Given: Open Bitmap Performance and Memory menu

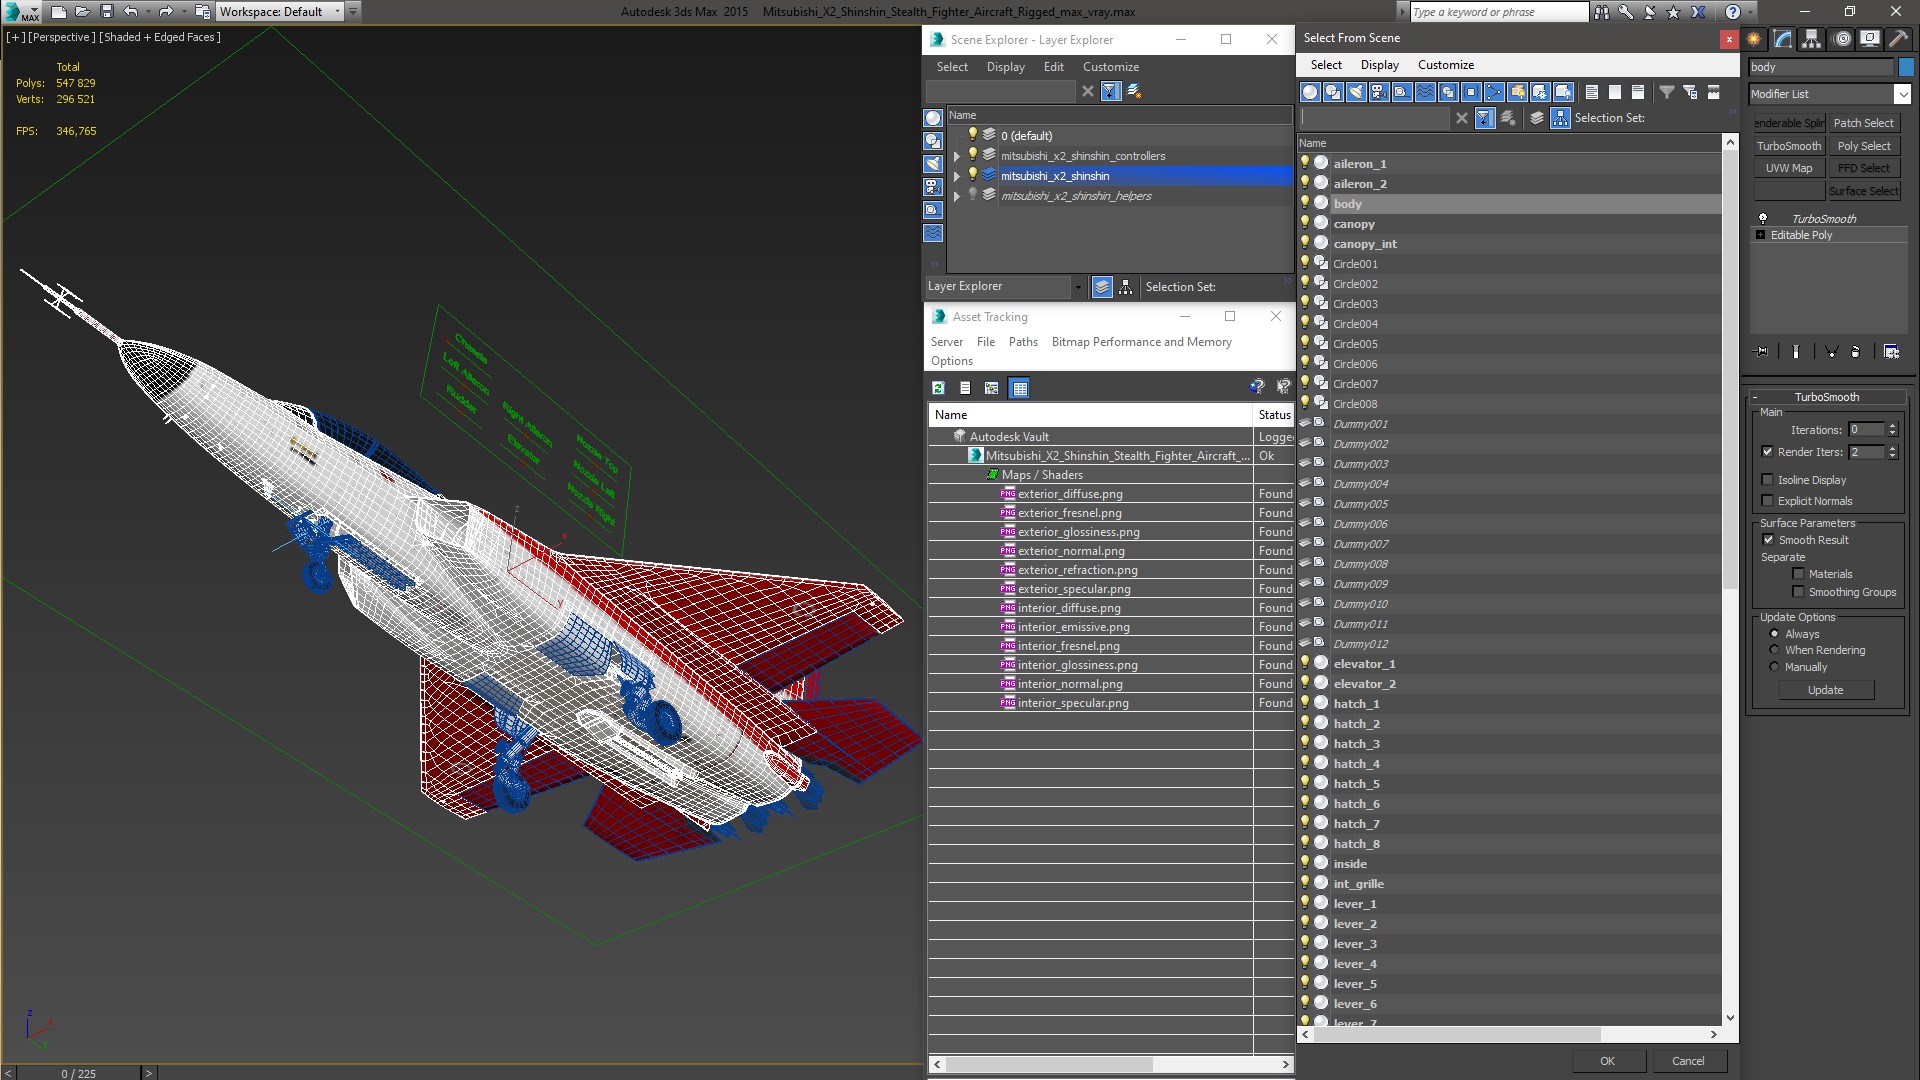Looking at the screenshot, I should click(x=1141, y=342).
